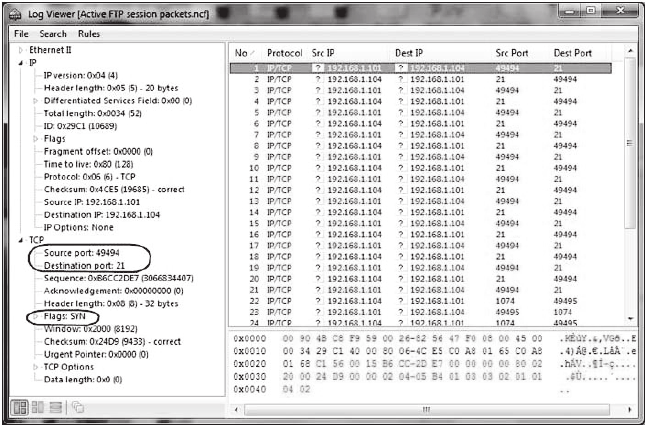Screen dimensions: 646x425
Task: Select 'Destination port: 21' row
Action: 84,266
